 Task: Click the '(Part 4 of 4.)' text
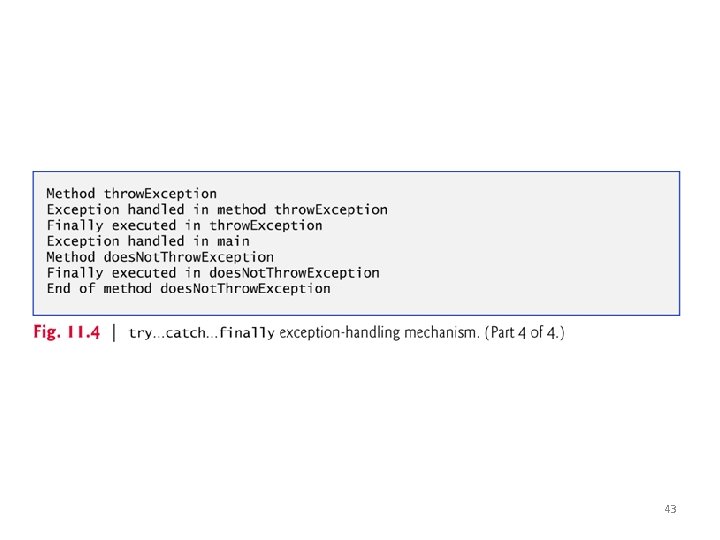point(524,332)
